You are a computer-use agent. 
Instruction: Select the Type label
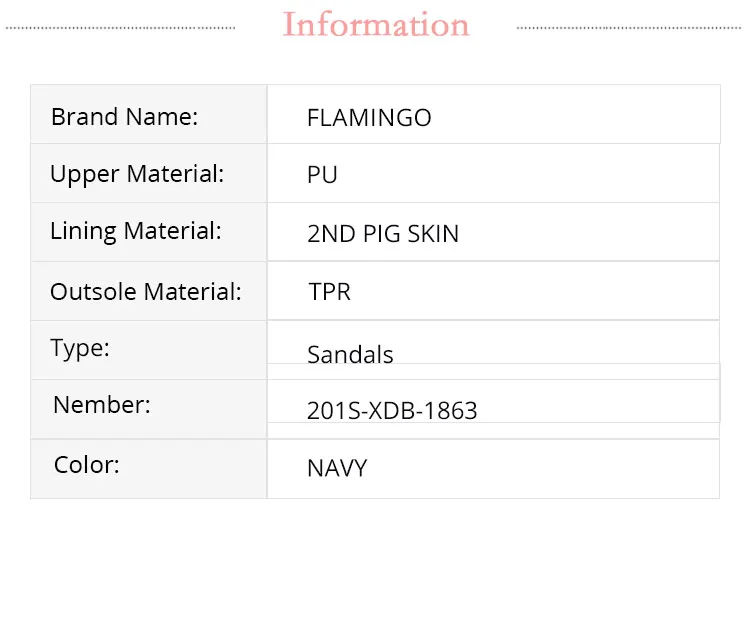click(x=80, y=349)
